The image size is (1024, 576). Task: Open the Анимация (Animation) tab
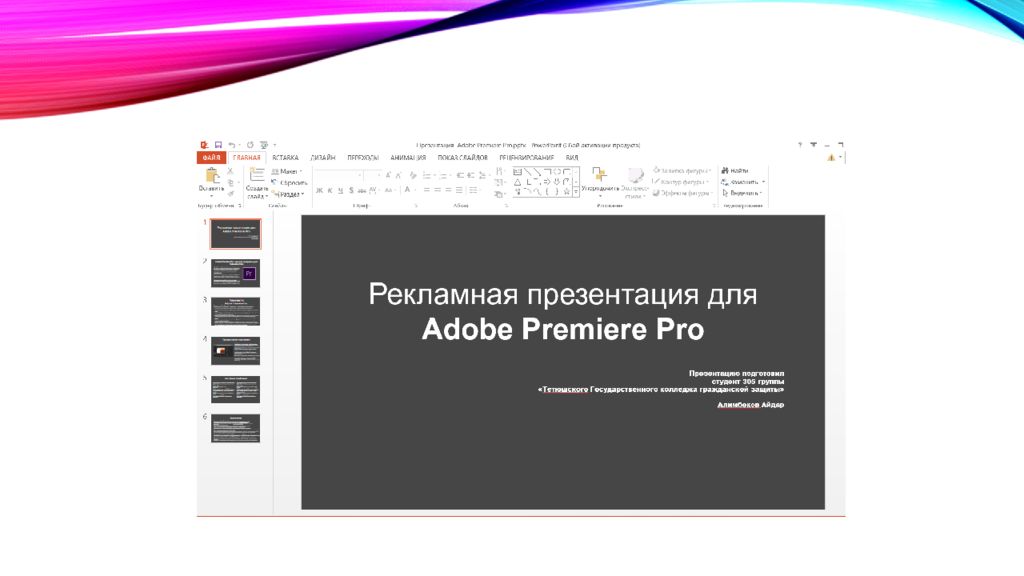click(408, 157)
